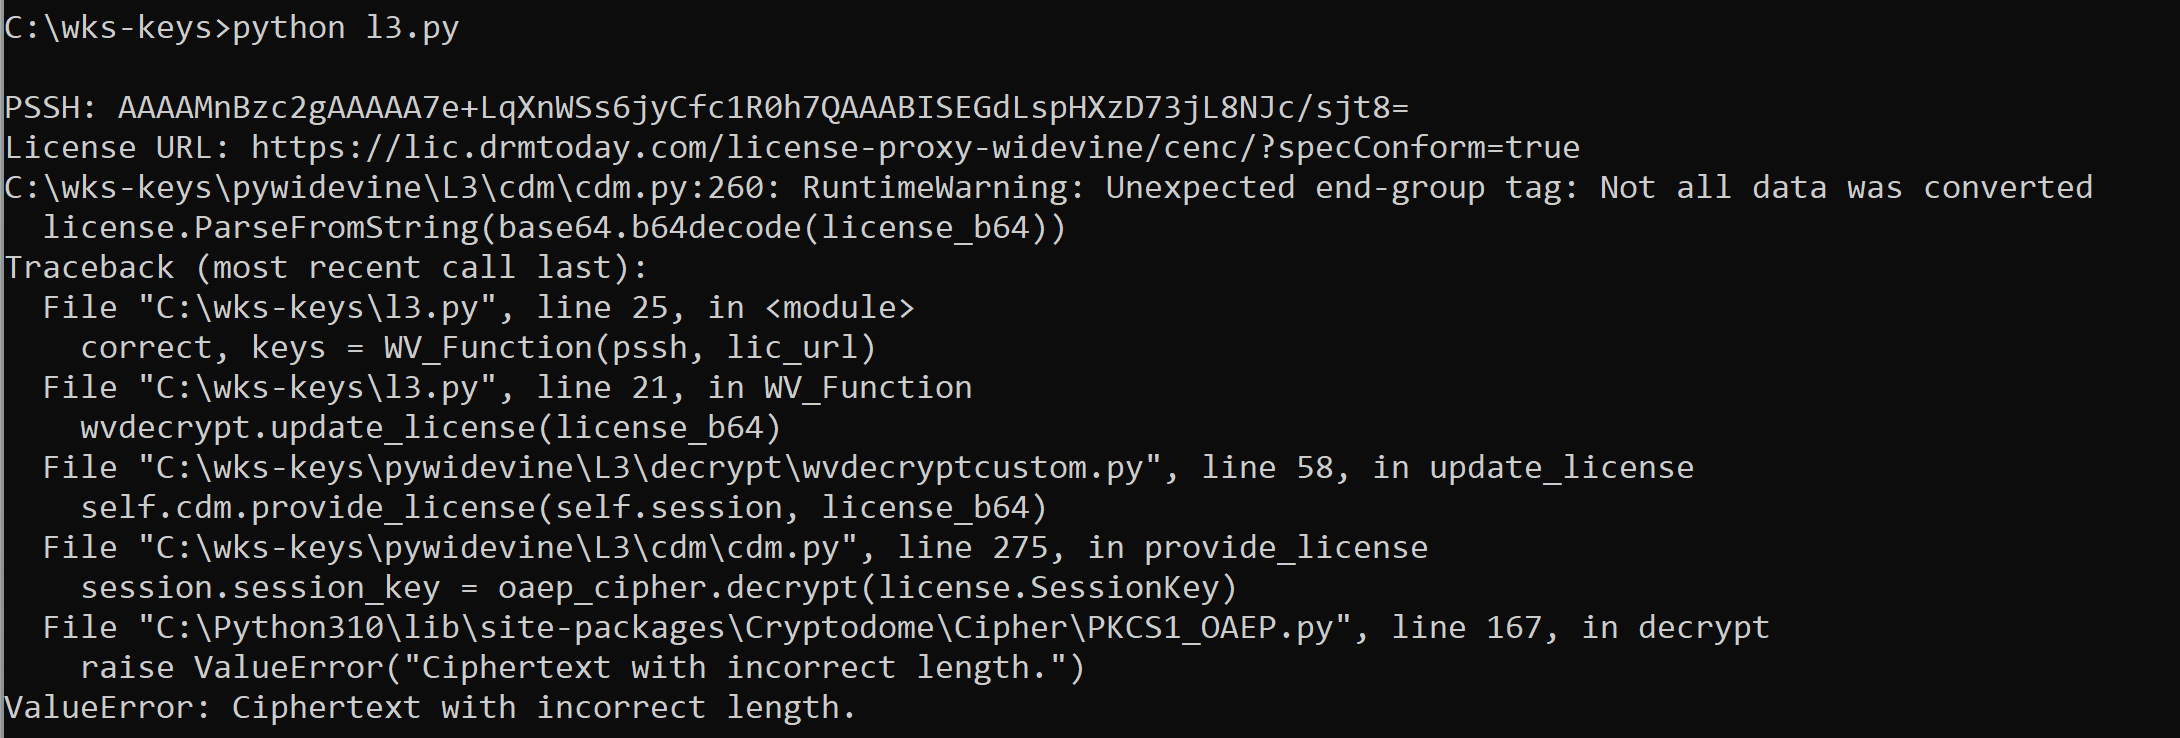Click the final ValueError message line

click(430, 708)
